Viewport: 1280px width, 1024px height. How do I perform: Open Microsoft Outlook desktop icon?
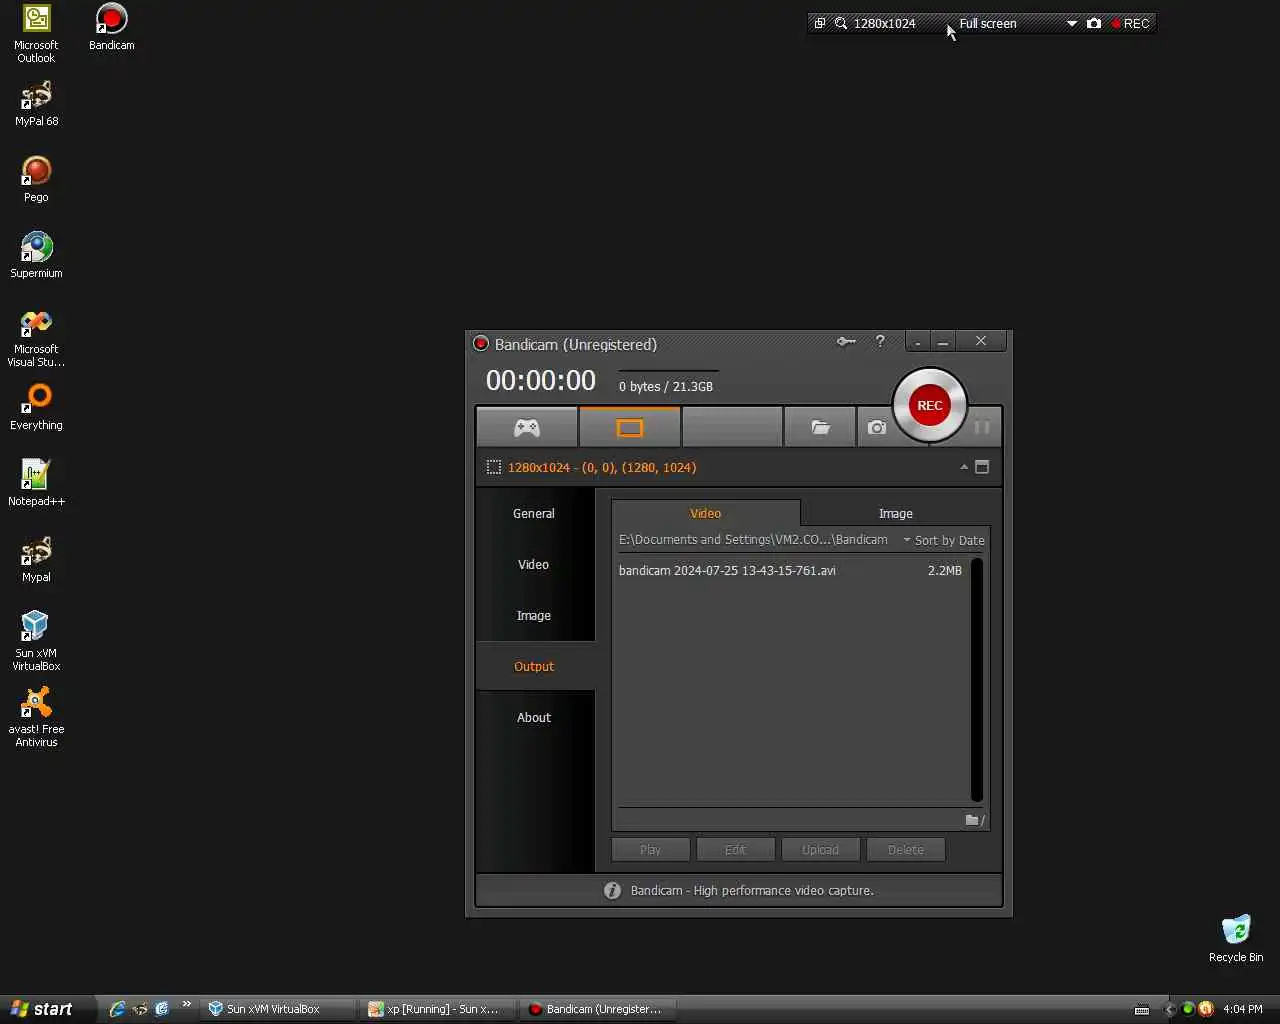pos(36,34)
